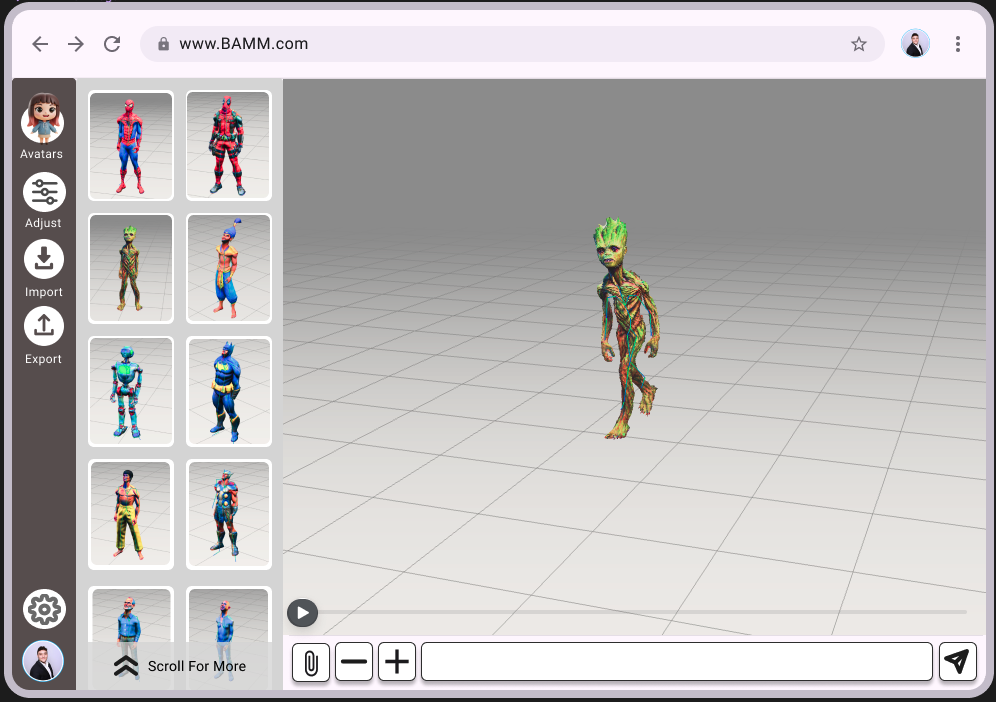Open browser three-dot menu
The height and width of the screenshot is (702, 996).
click(x=958, y=44)
